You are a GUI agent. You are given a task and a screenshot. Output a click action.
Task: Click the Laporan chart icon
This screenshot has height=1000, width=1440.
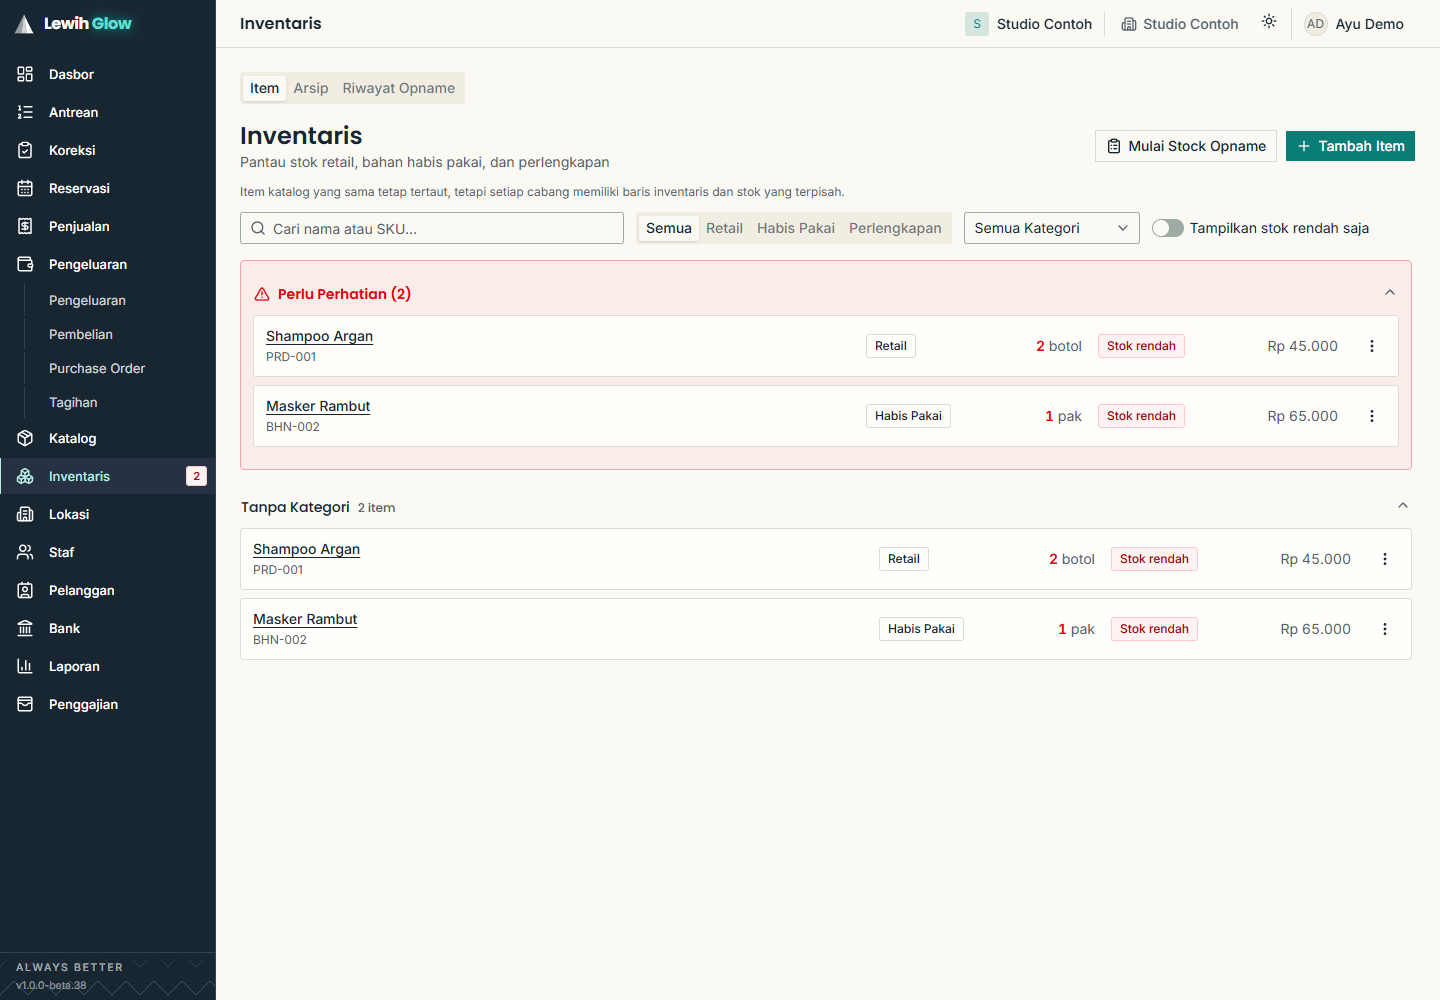[x=25, y=666]
